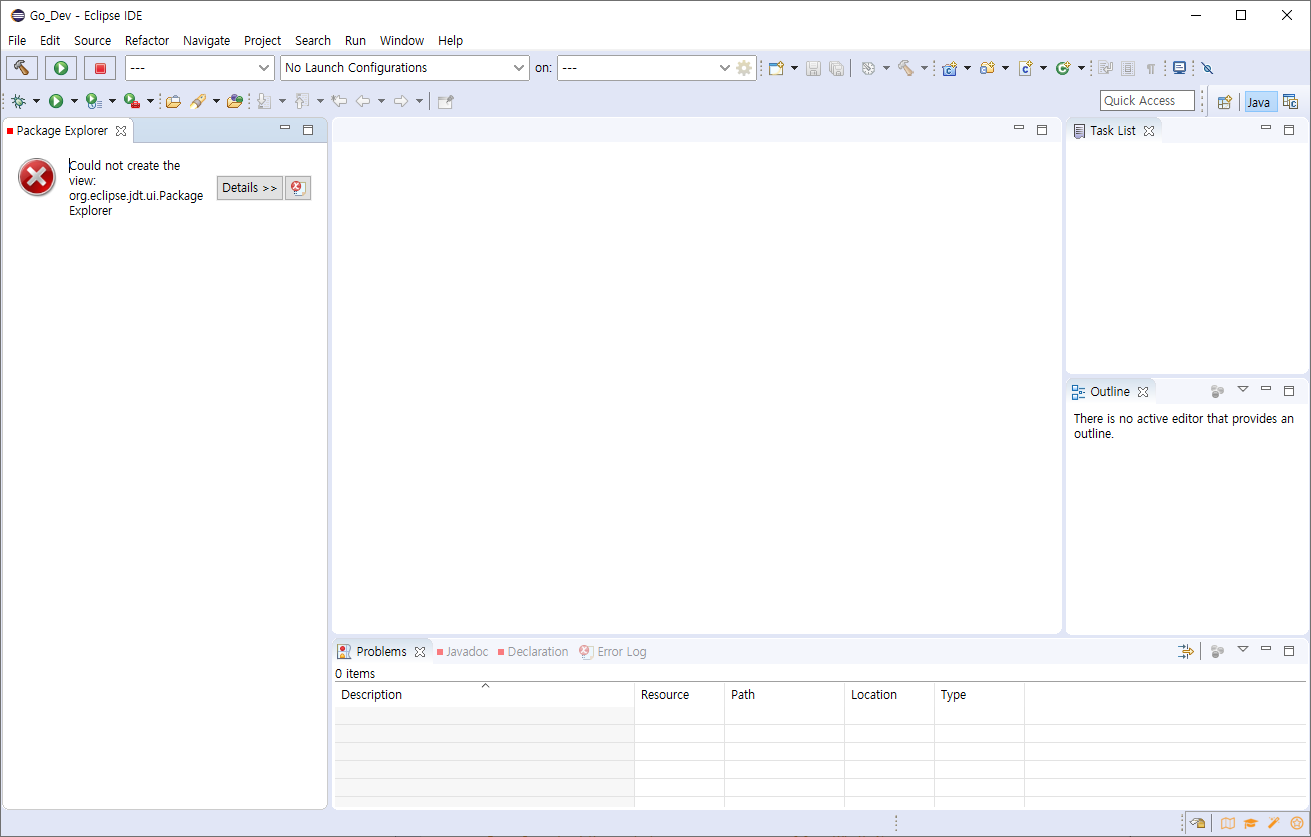
Task: Click the Debug bug icon
Action: coord(19,101)
